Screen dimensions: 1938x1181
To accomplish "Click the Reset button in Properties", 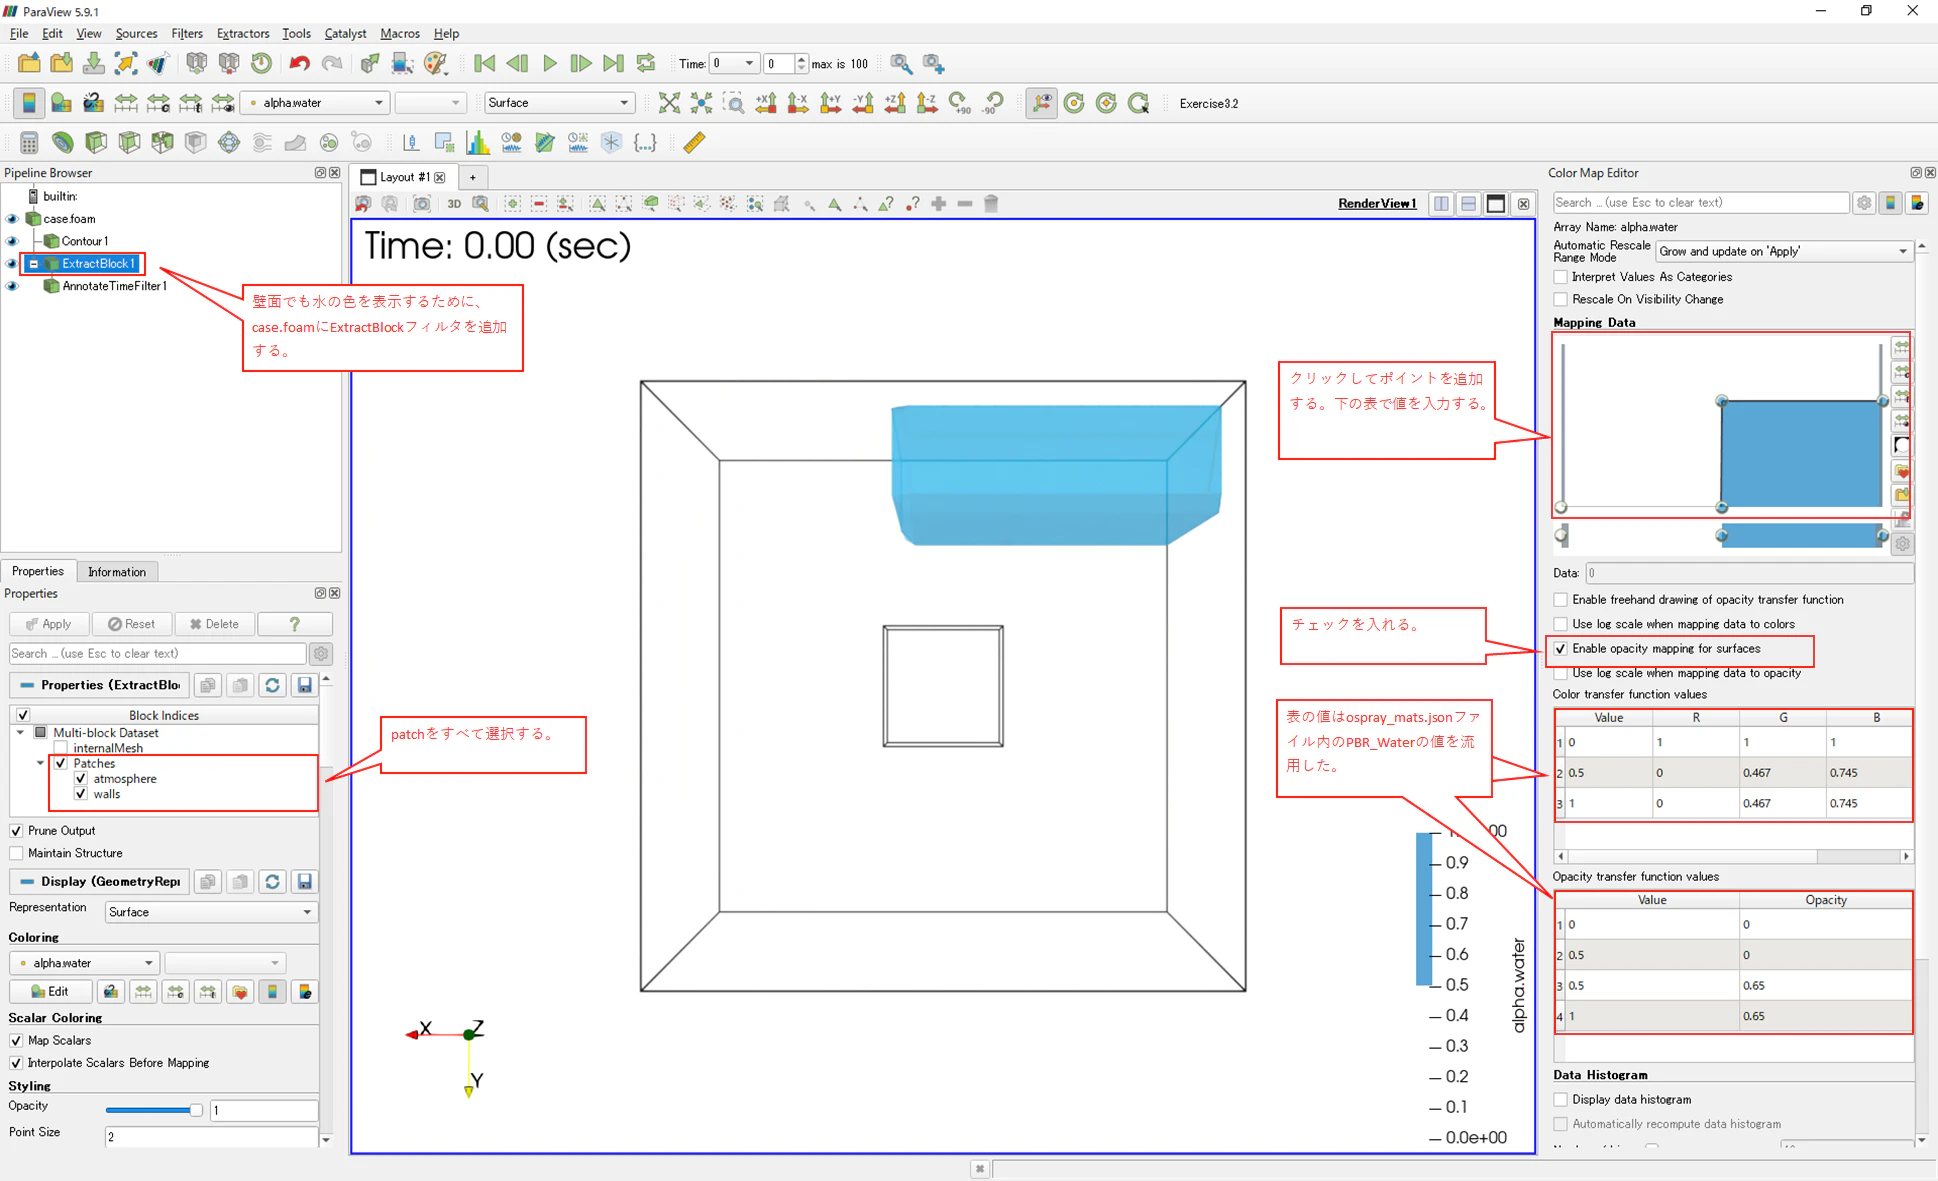I will coord(132,624).
